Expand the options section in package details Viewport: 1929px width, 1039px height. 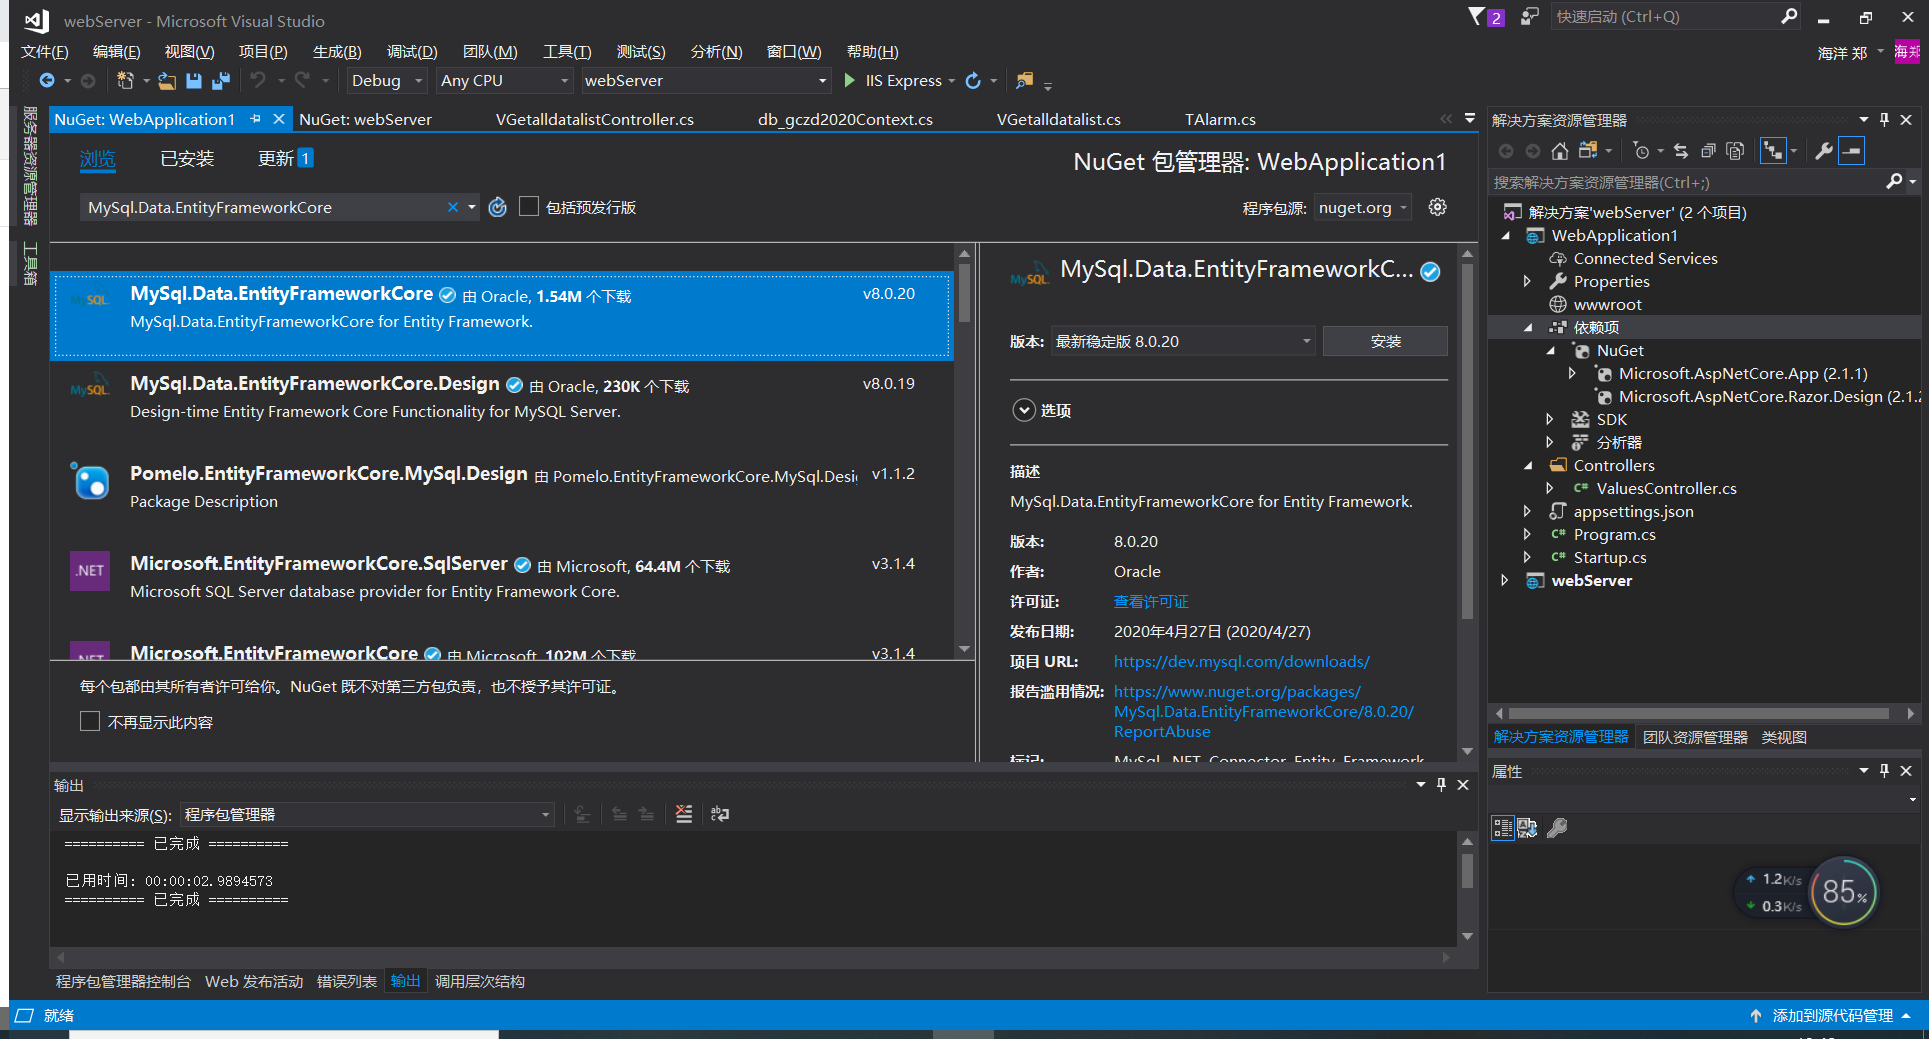pyautogui.click(x=1024, y=410)
